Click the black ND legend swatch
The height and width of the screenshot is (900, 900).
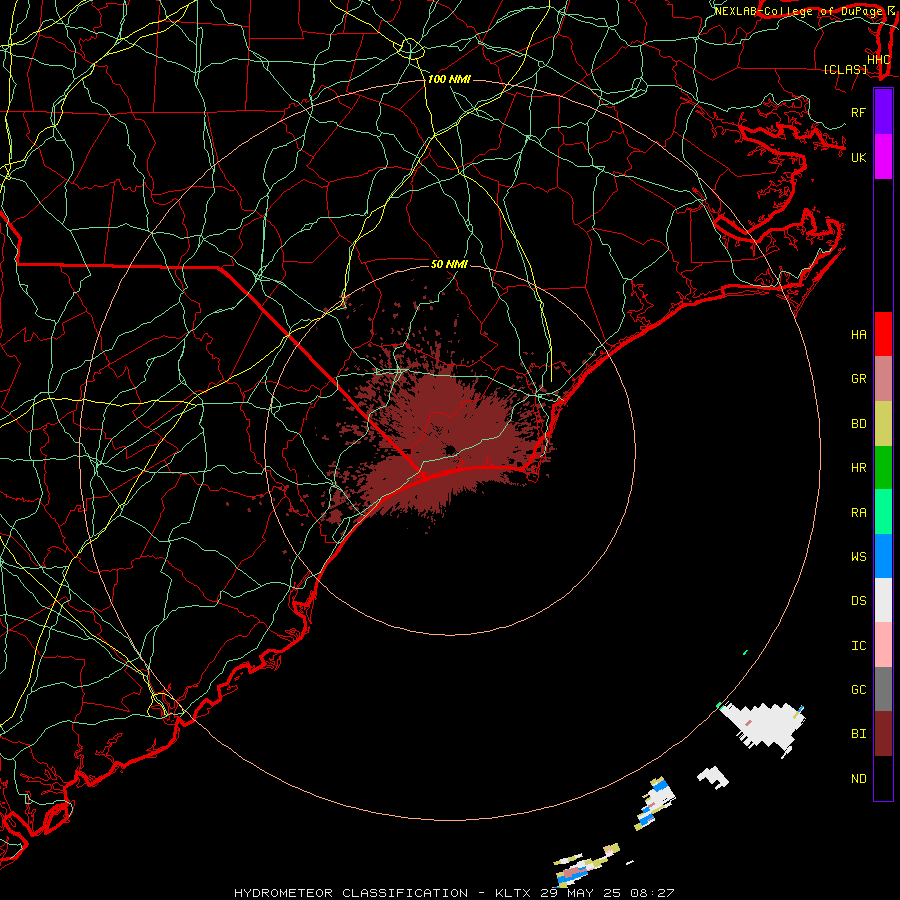[883, 778]
